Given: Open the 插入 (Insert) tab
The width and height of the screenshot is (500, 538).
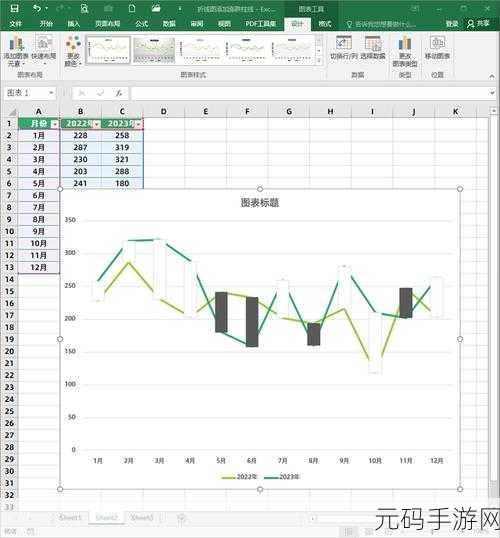Looking at the screenshot, I should 73,24.
